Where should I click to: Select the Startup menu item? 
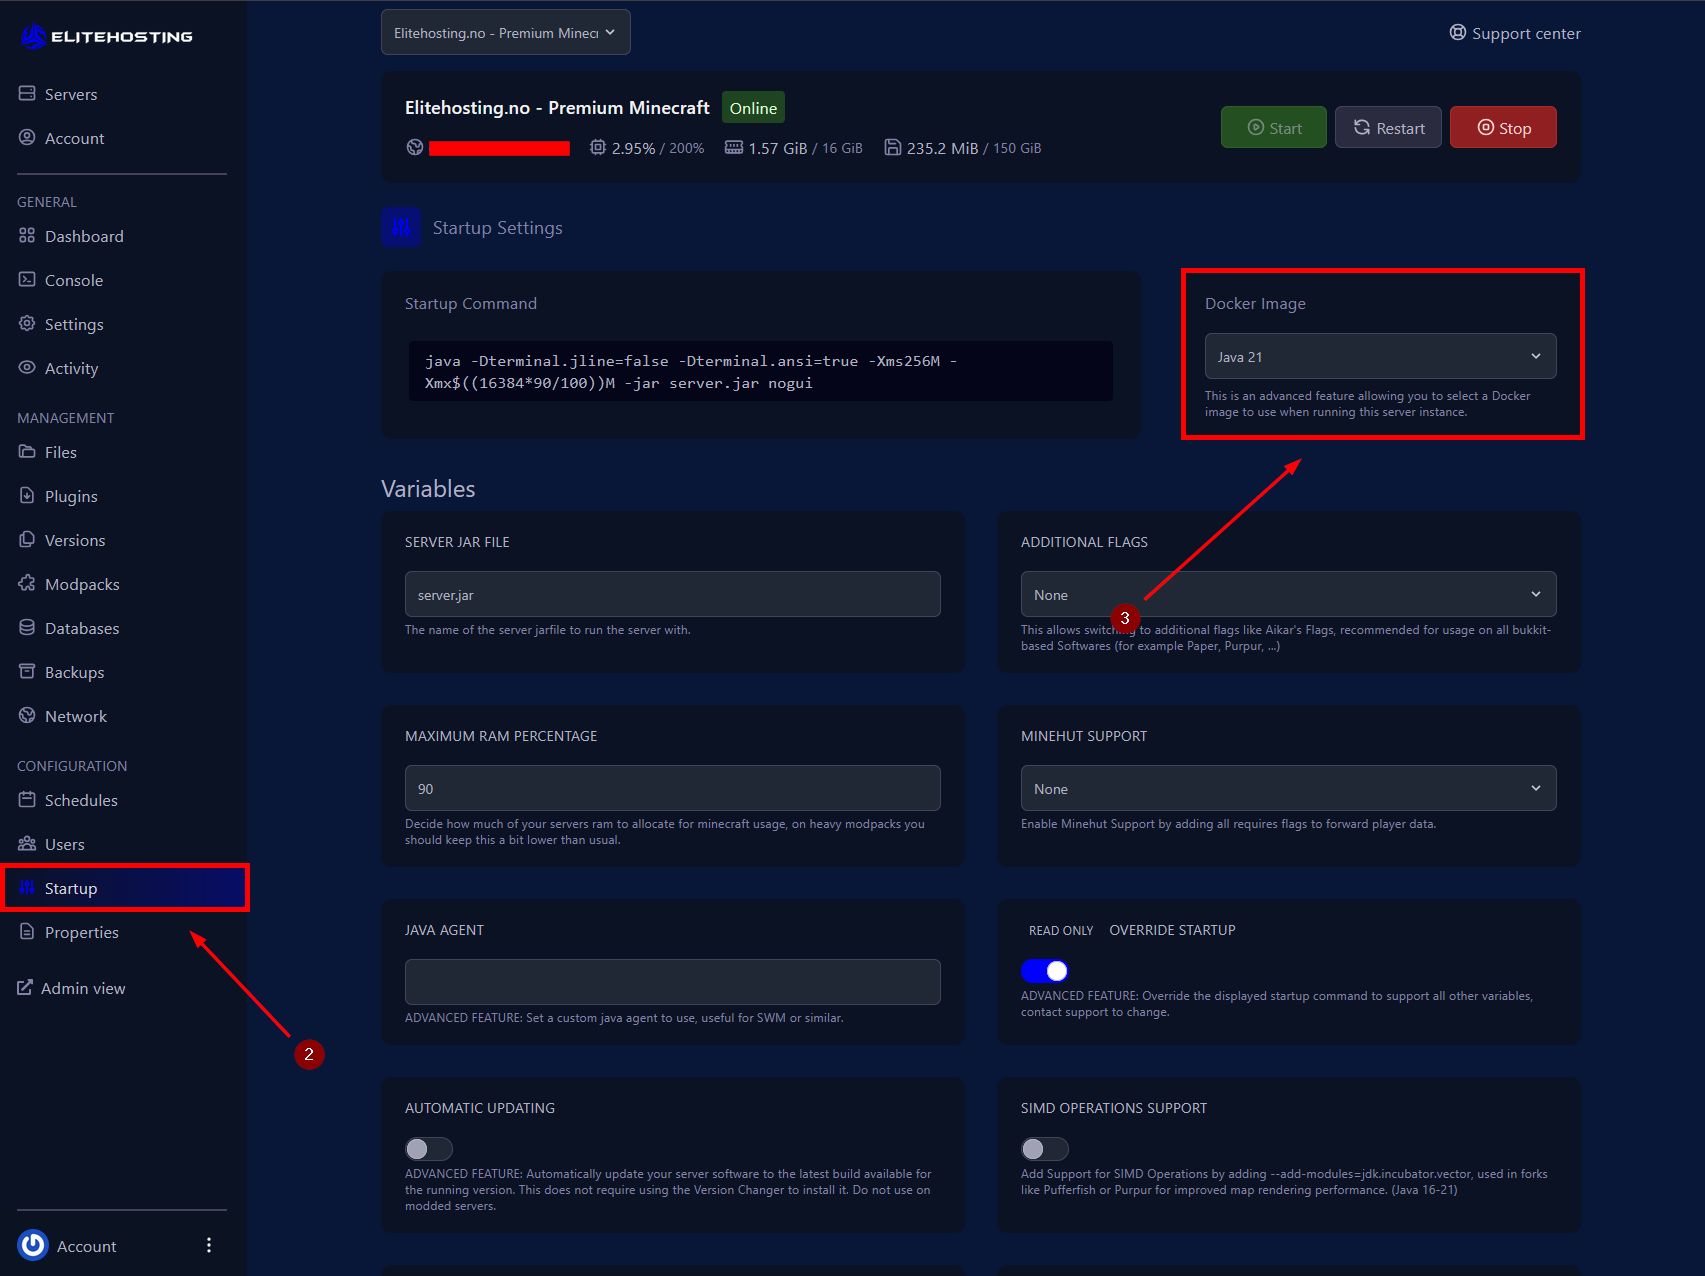point(126,888)
